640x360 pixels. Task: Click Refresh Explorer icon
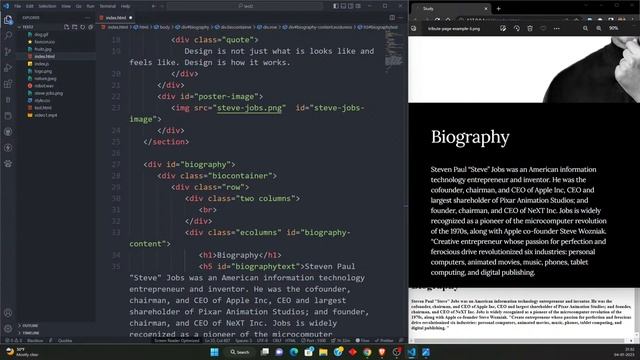83,27
